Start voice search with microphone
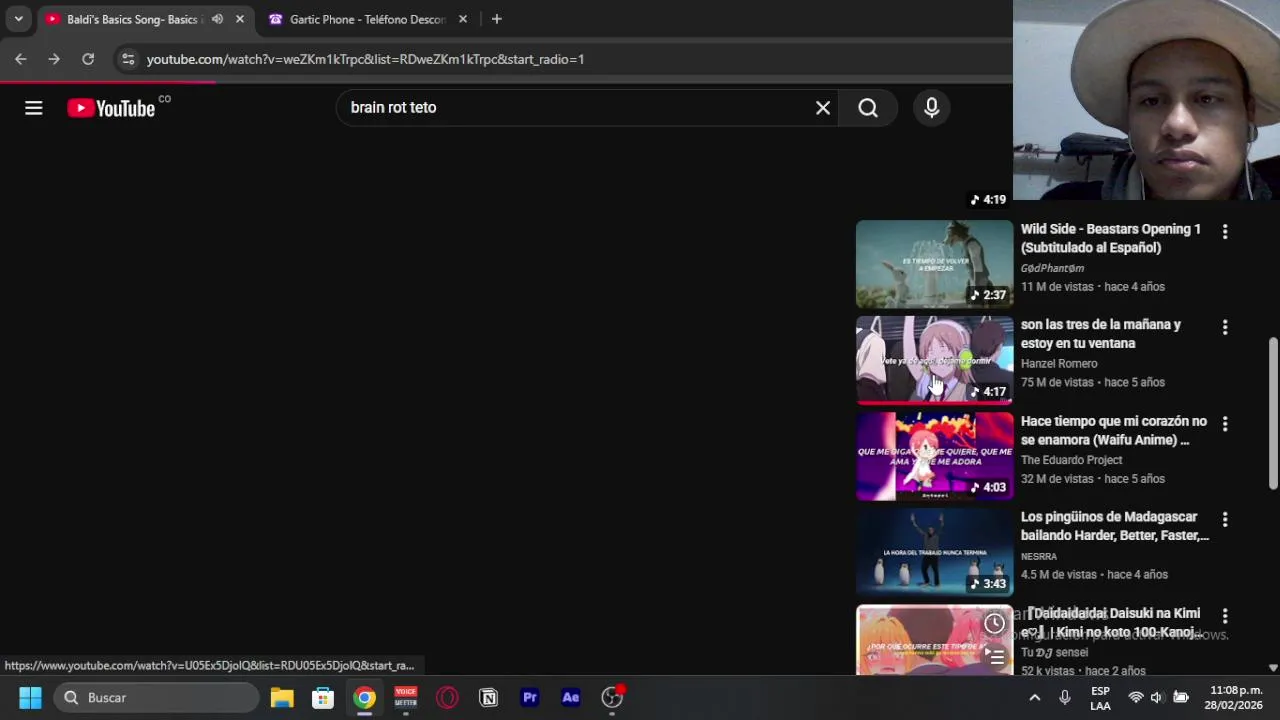 [x=932, y=108]
